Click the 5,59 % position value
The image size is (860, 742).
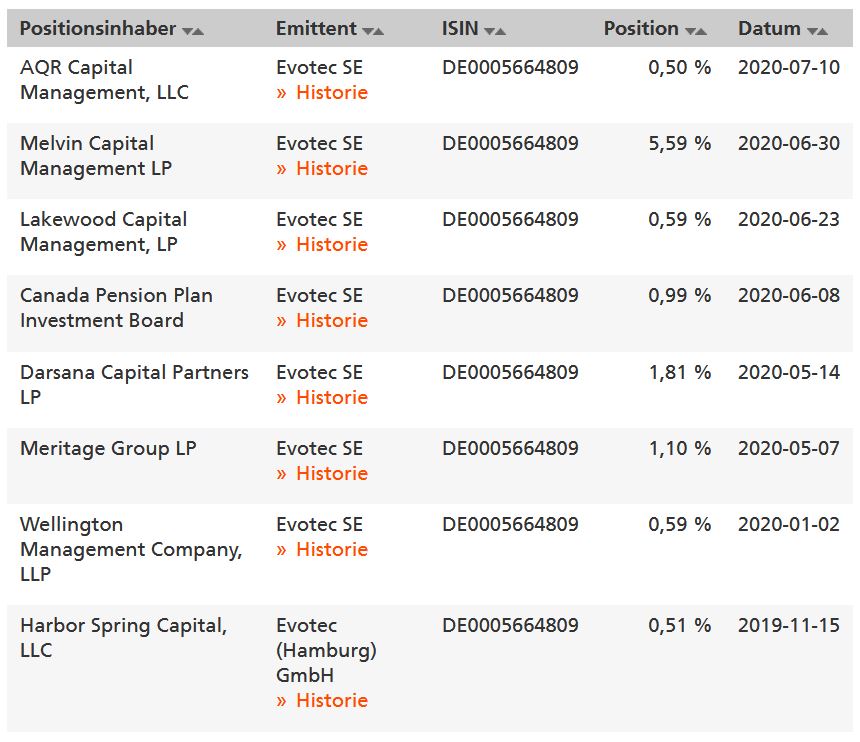click(x=680, y=144)
